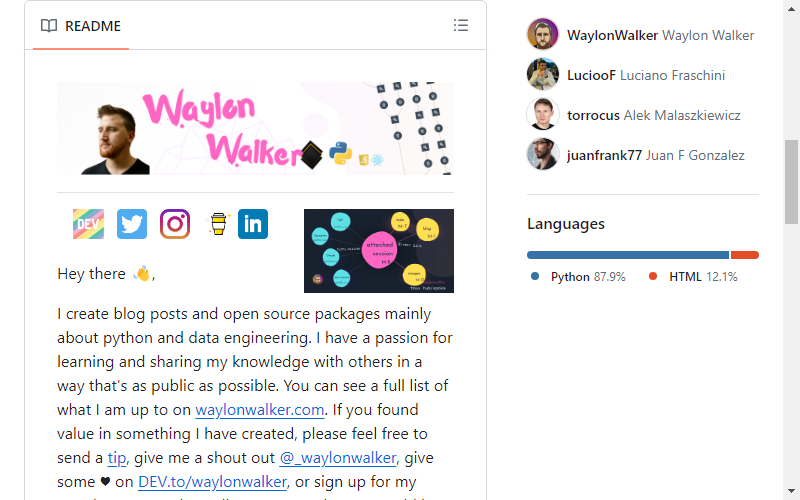
Task: Click the DEV.to rainbow badge icon
Action: (88, 224)
